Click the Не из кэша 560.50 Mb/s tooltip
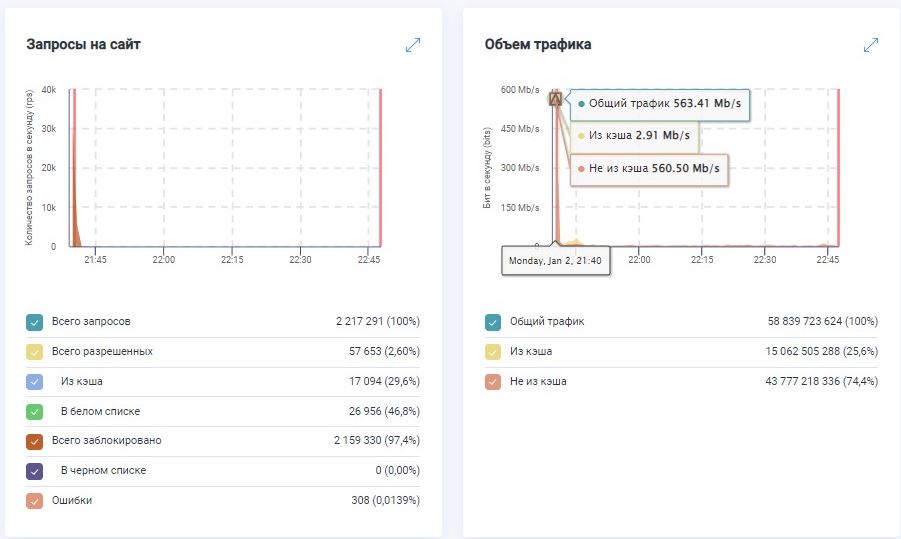 [649, 169]
